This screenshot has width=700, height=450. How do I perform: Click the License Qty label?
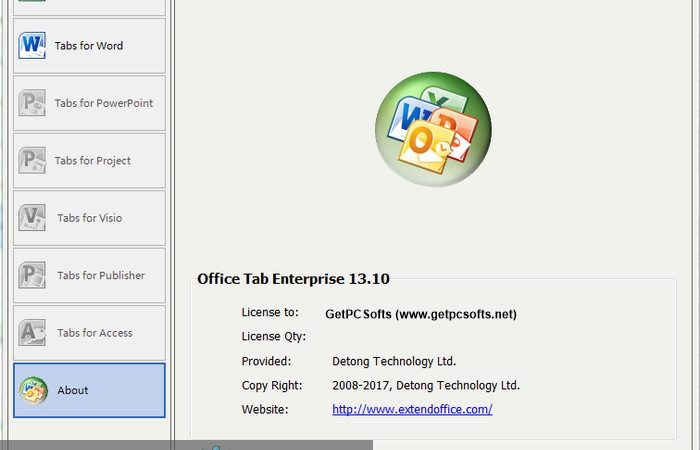(x=274, y=336)
